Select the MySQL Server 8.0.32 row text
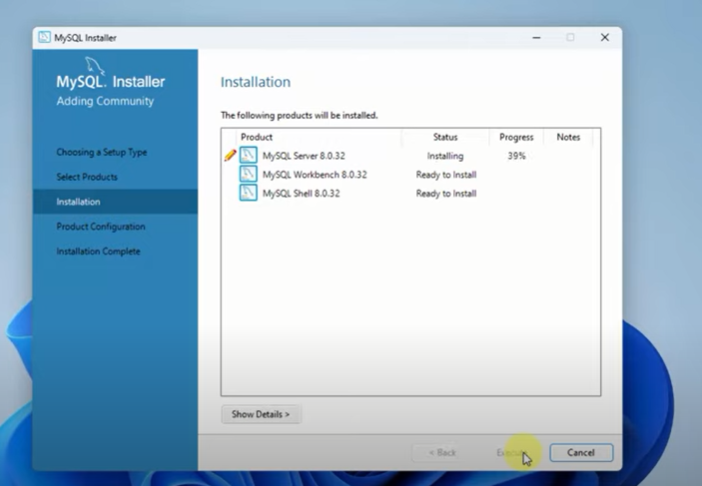Image resolution: width=702 pixels, height=486 pixels. [x=304, y=156]
